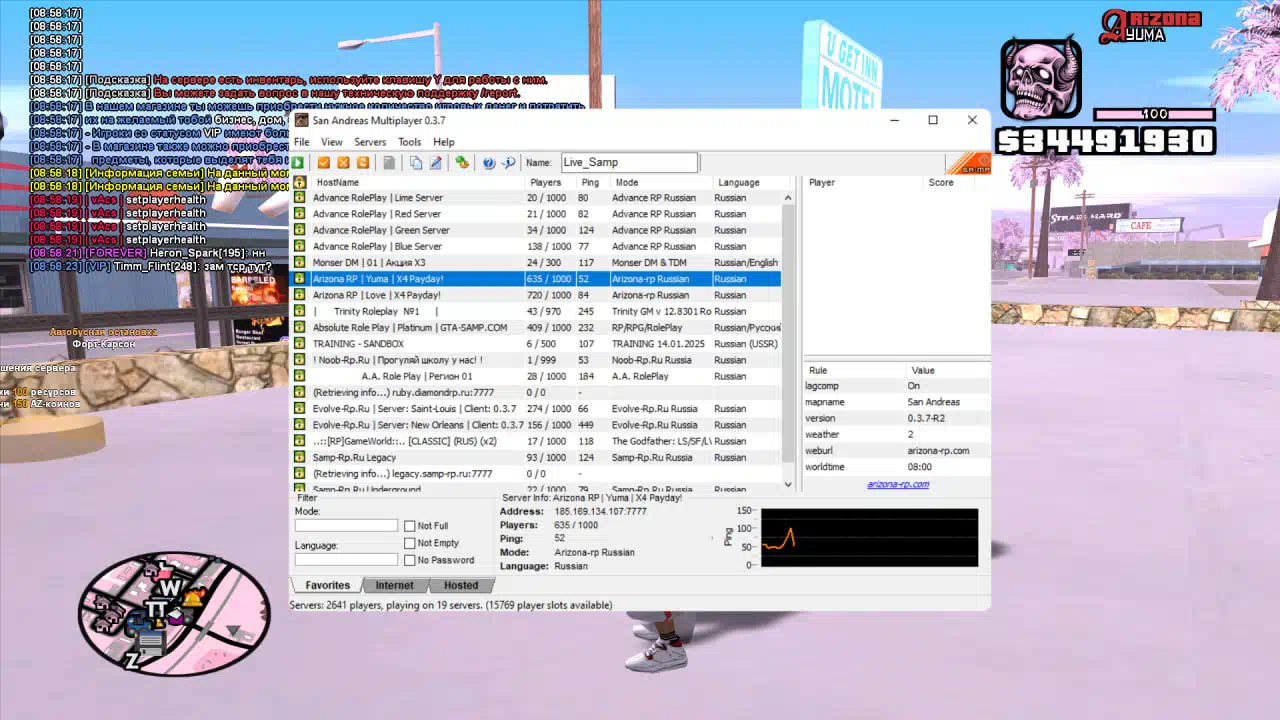Click the icon beside Advance RolePlay Blue Server
Screen dimensions: 1280x720
[x=299, y=246]
